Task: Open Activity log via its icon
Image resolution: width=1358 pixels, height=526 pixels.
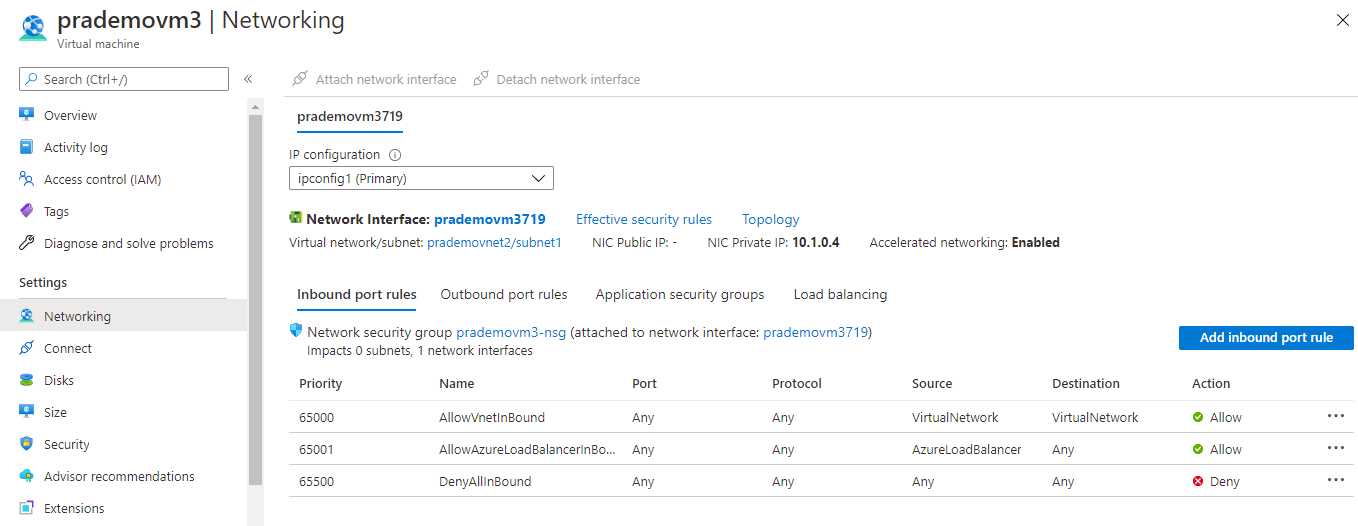Action: (27, 147)
